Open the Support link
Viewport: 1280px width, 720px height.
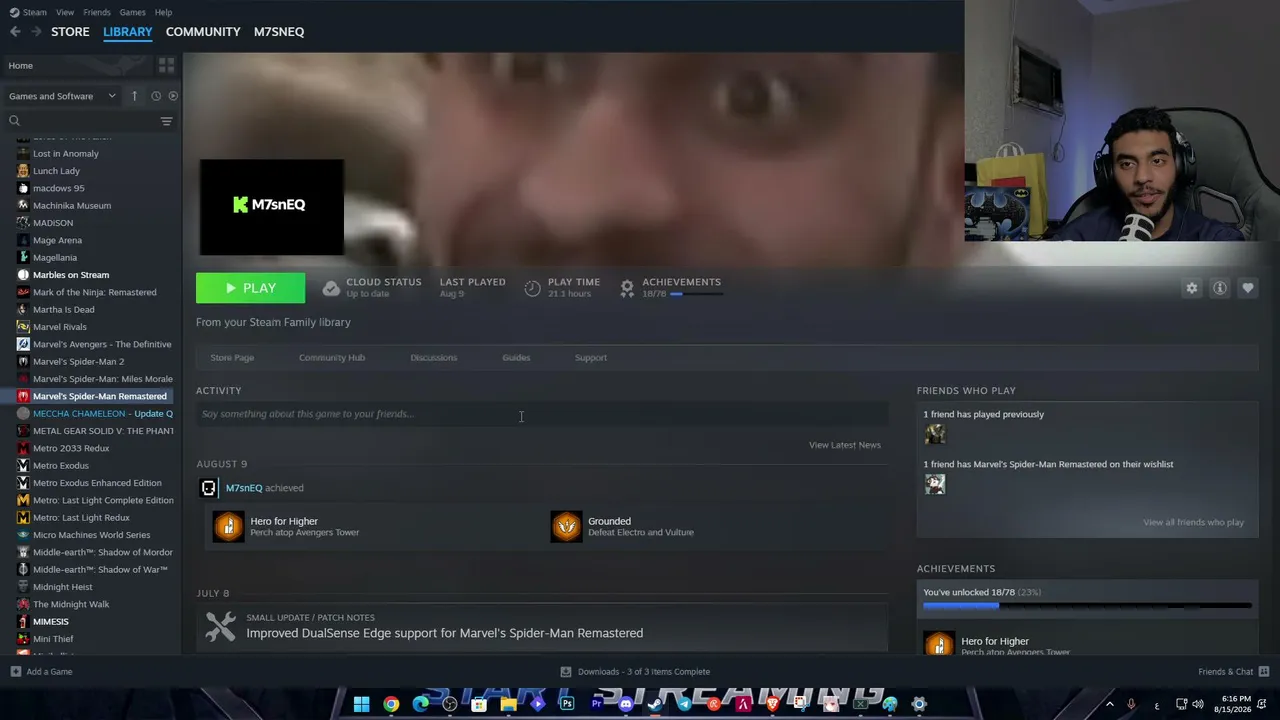pos(591,357)
